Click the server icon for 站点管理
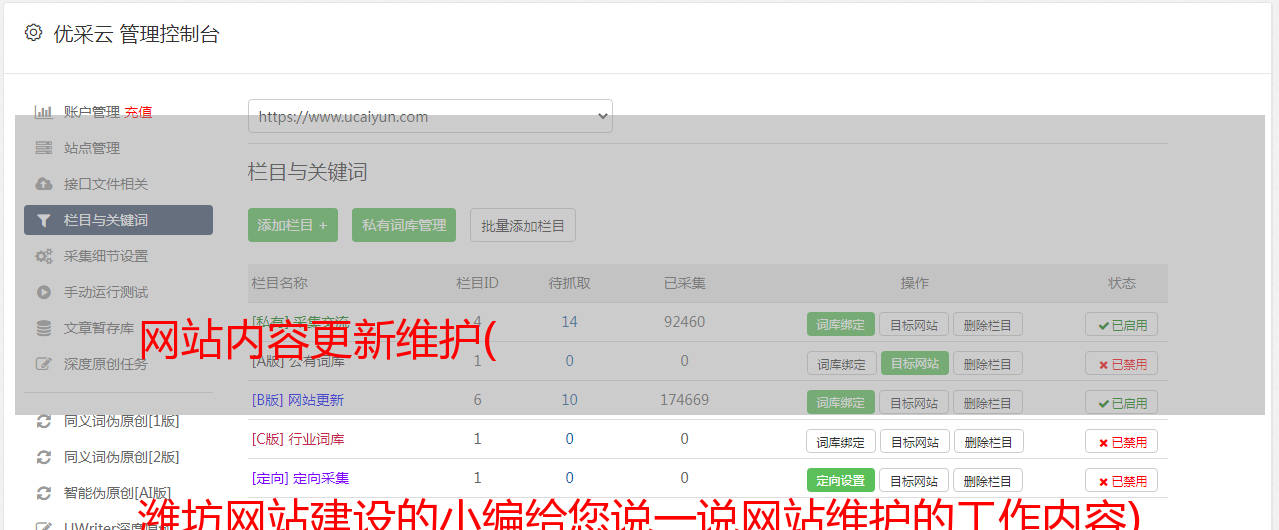Image resolution: width=1279 pixels, height=530 pixels. point(44,148)
